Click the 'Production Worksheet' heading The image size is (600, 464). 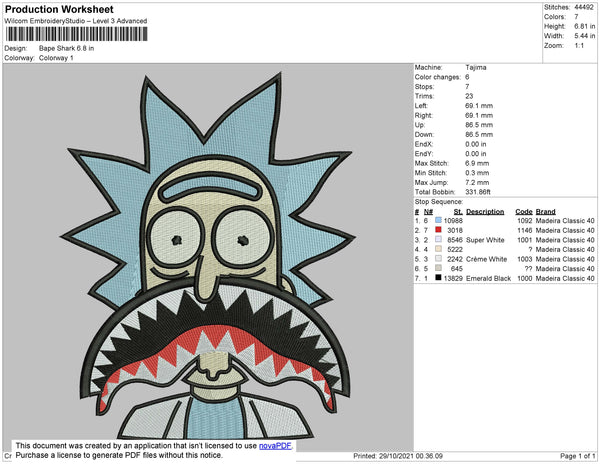pos(59,10)
